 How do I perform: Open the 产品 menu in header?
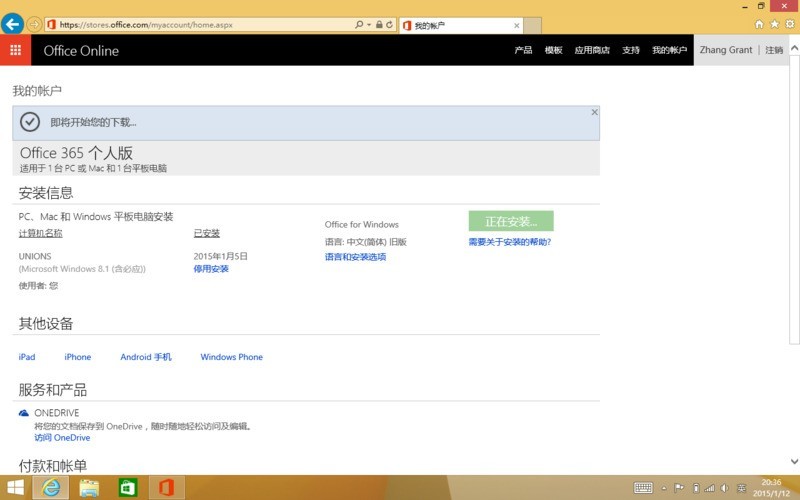[x=523, y=50]
